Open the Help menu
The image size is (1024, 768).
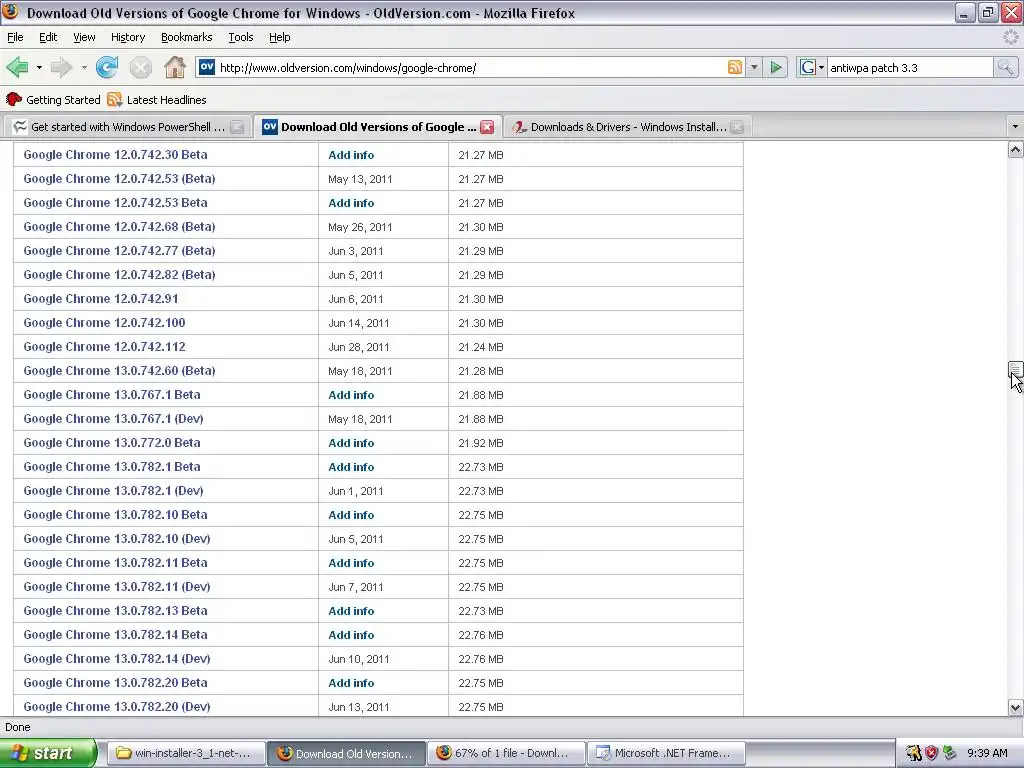click(x=280, y=37)
